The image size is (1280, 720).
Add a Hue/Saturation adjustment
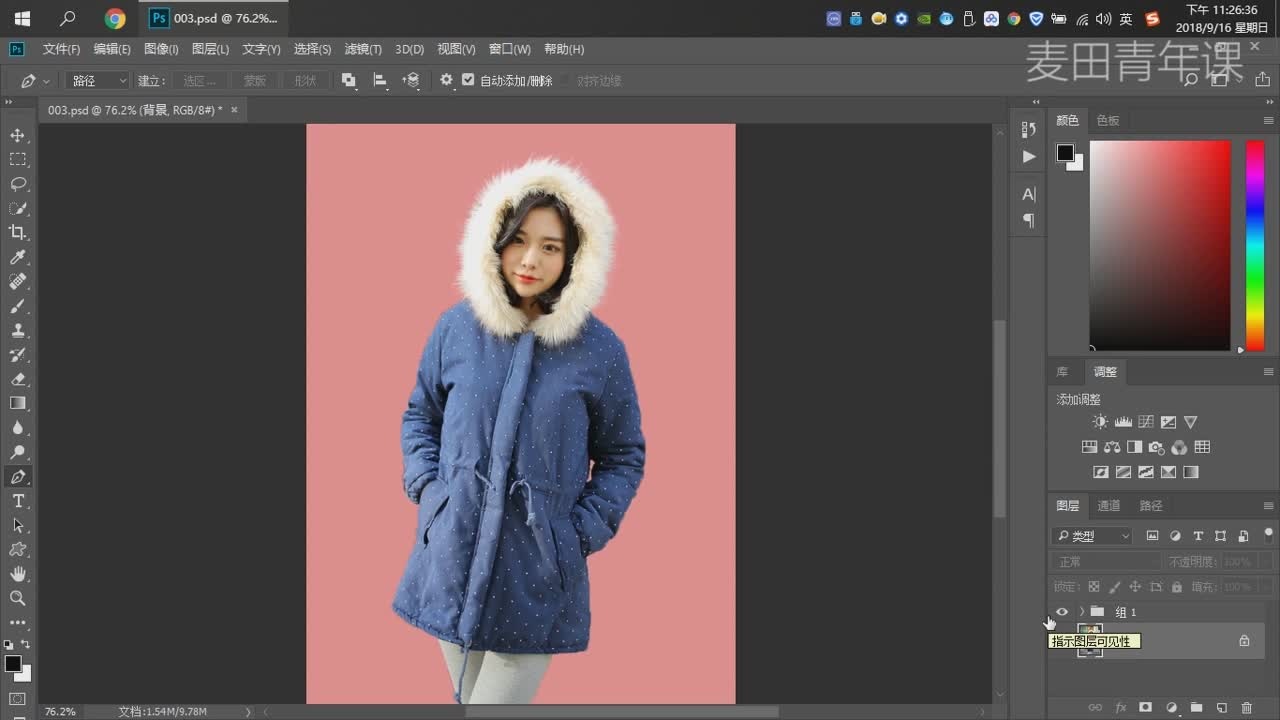(1089, 447)
